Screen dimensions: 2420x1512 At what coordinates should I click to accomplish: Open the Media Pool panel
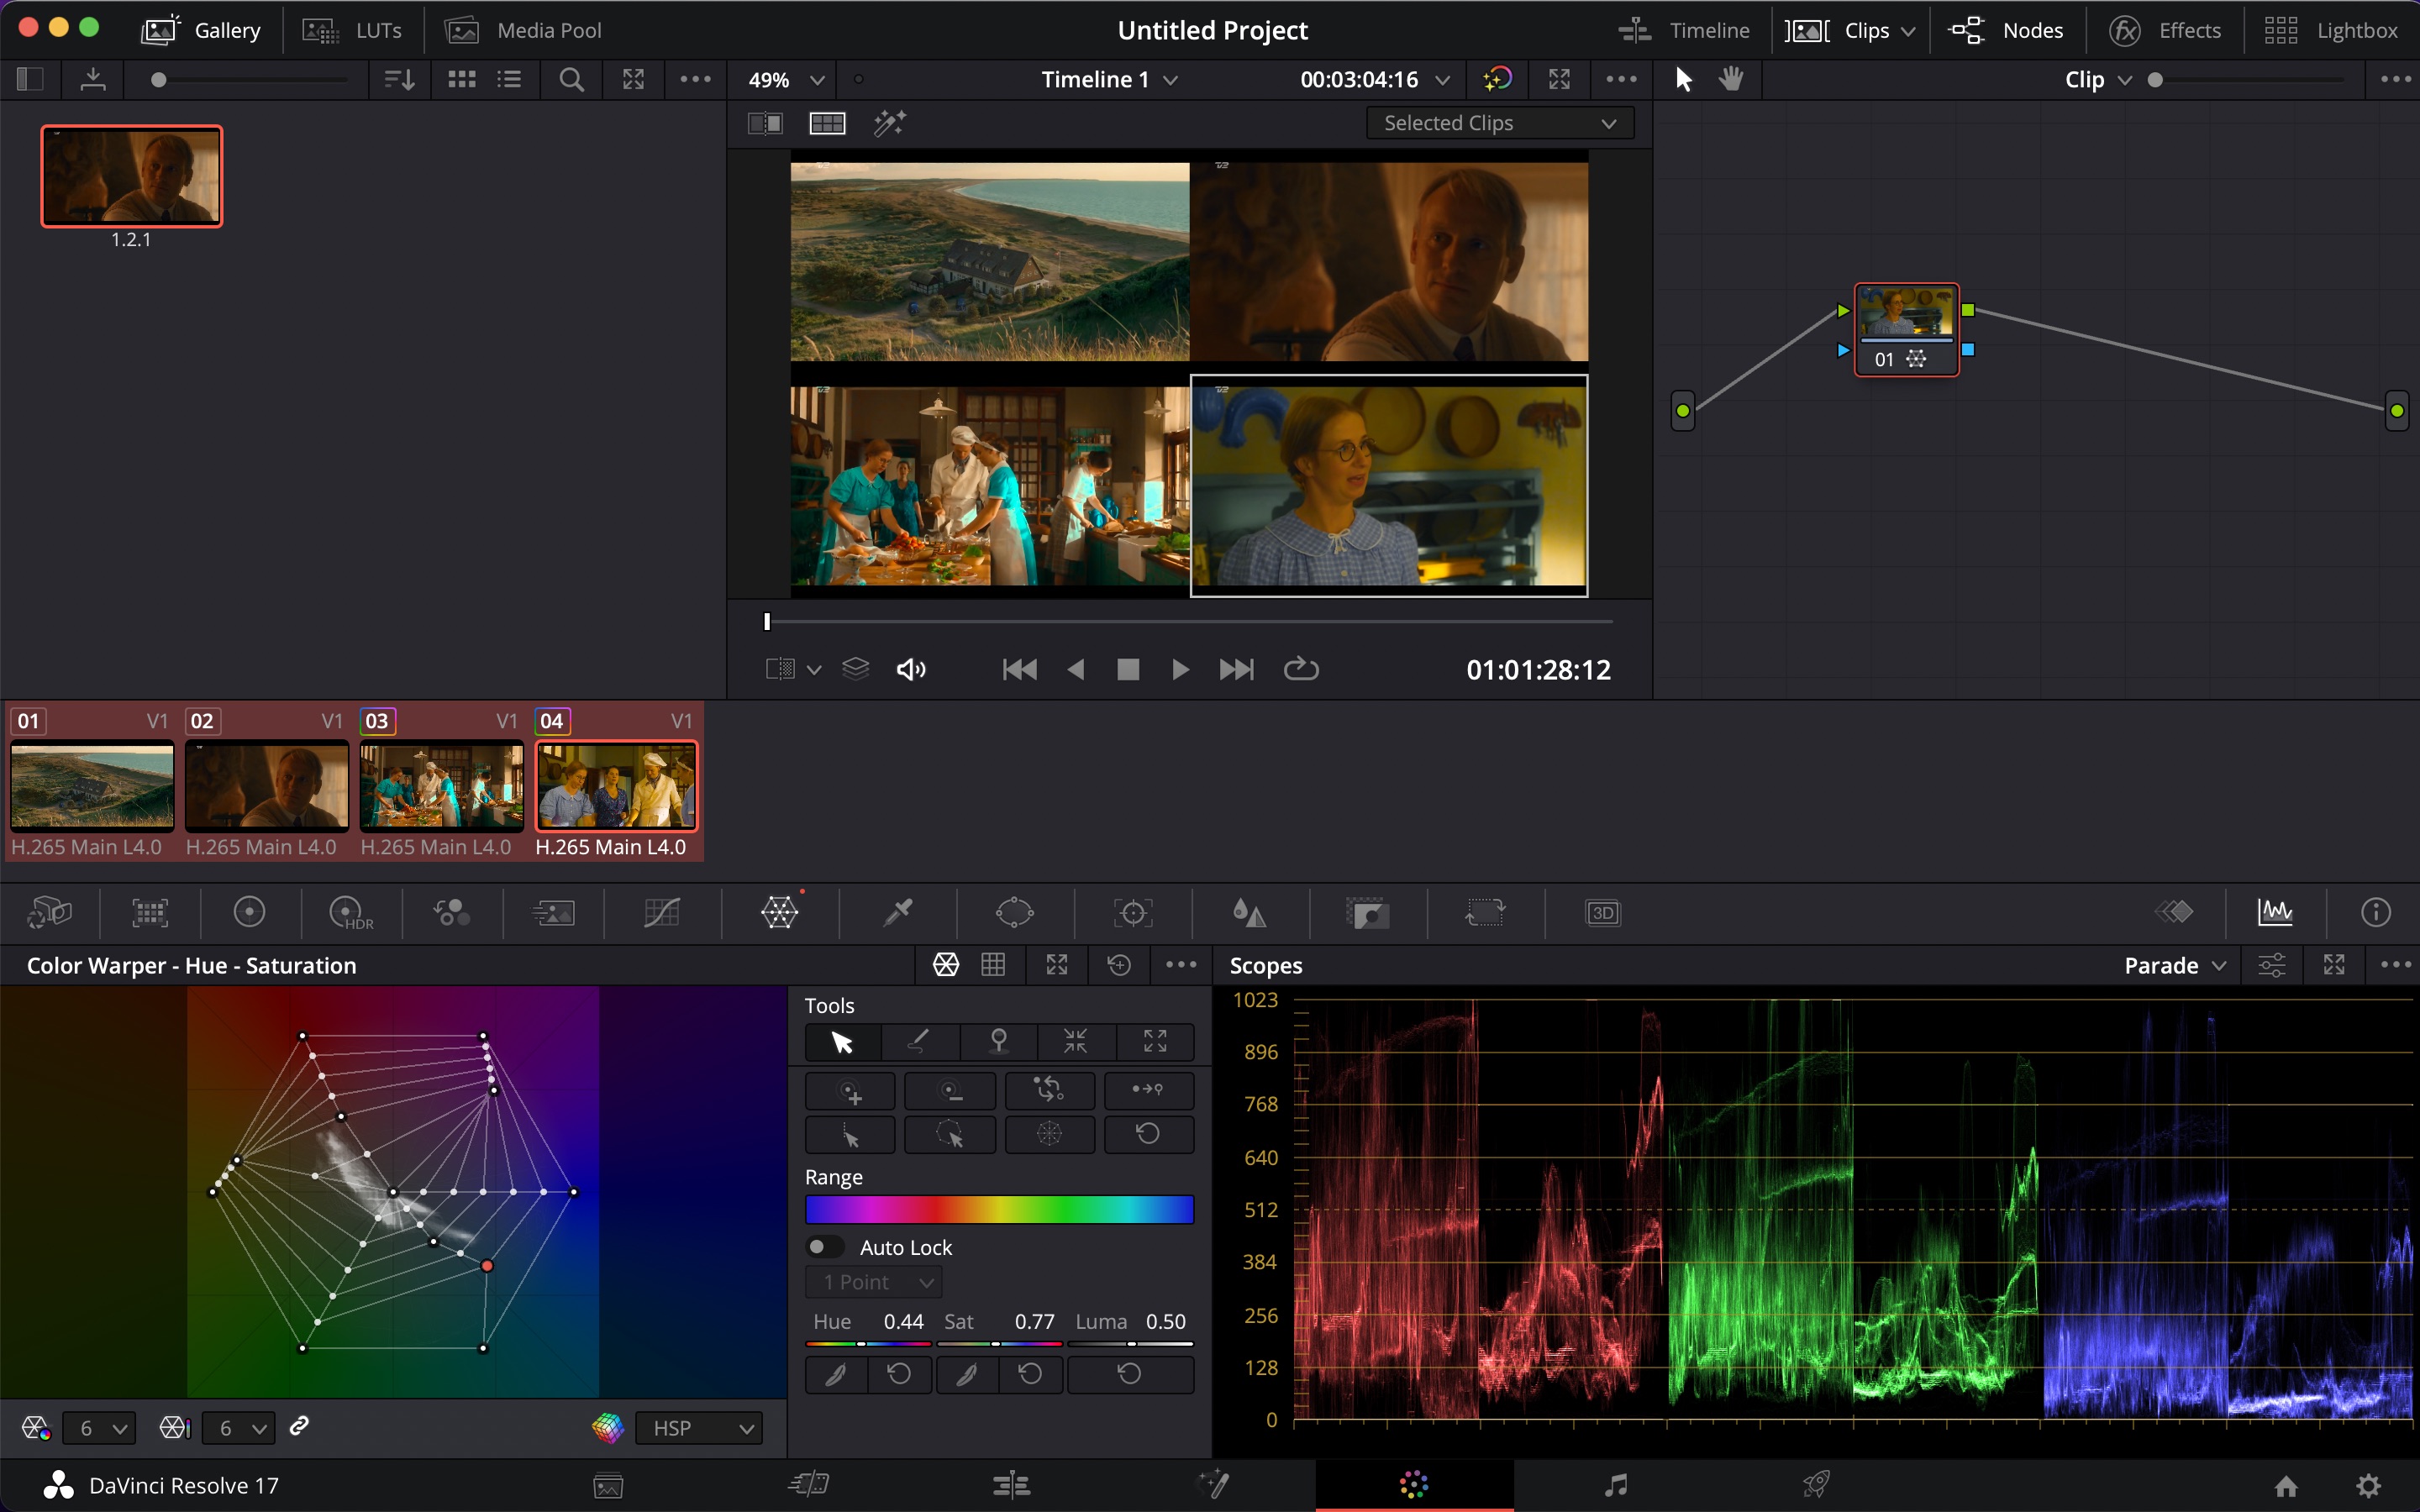coord(522,30)
